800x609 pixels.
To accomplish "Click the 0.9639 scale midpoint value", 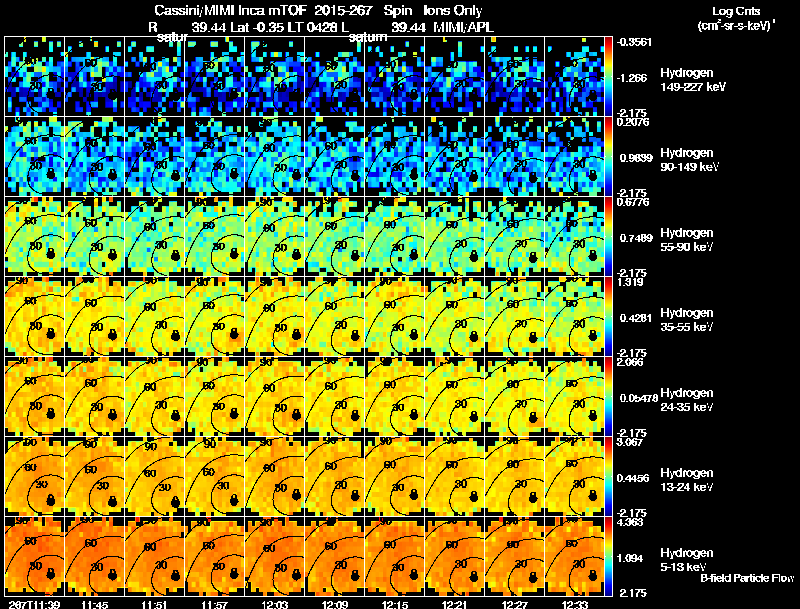I will point(636,158).
